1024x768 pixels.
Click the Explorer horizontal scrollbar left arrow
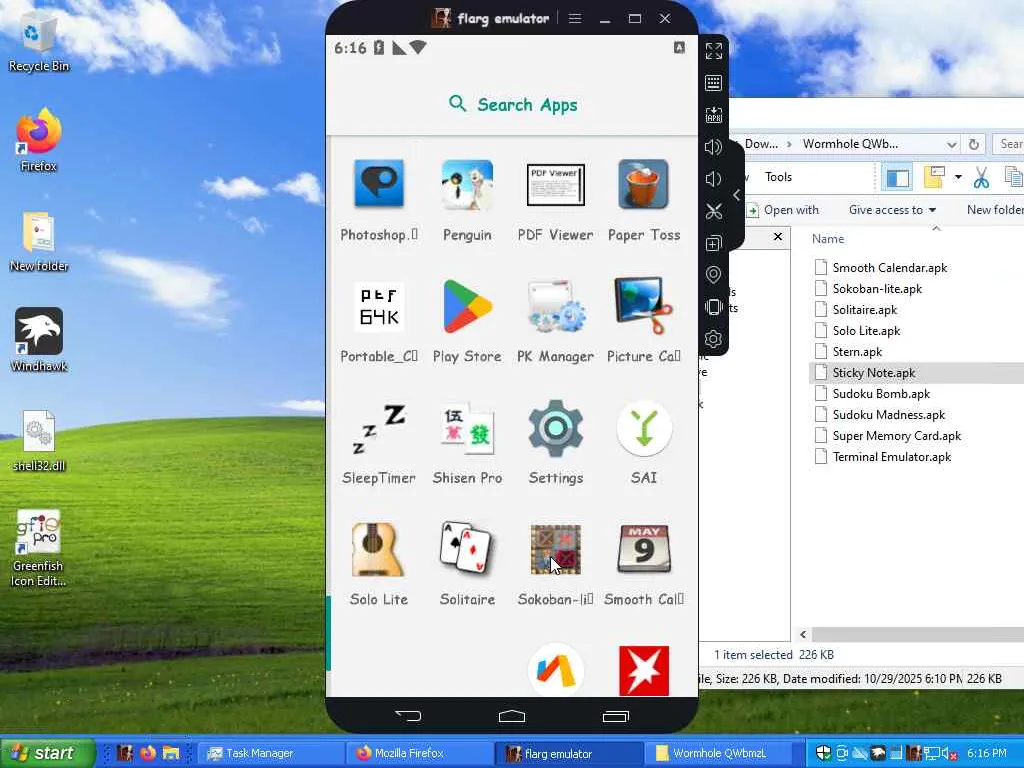point(803,634)
